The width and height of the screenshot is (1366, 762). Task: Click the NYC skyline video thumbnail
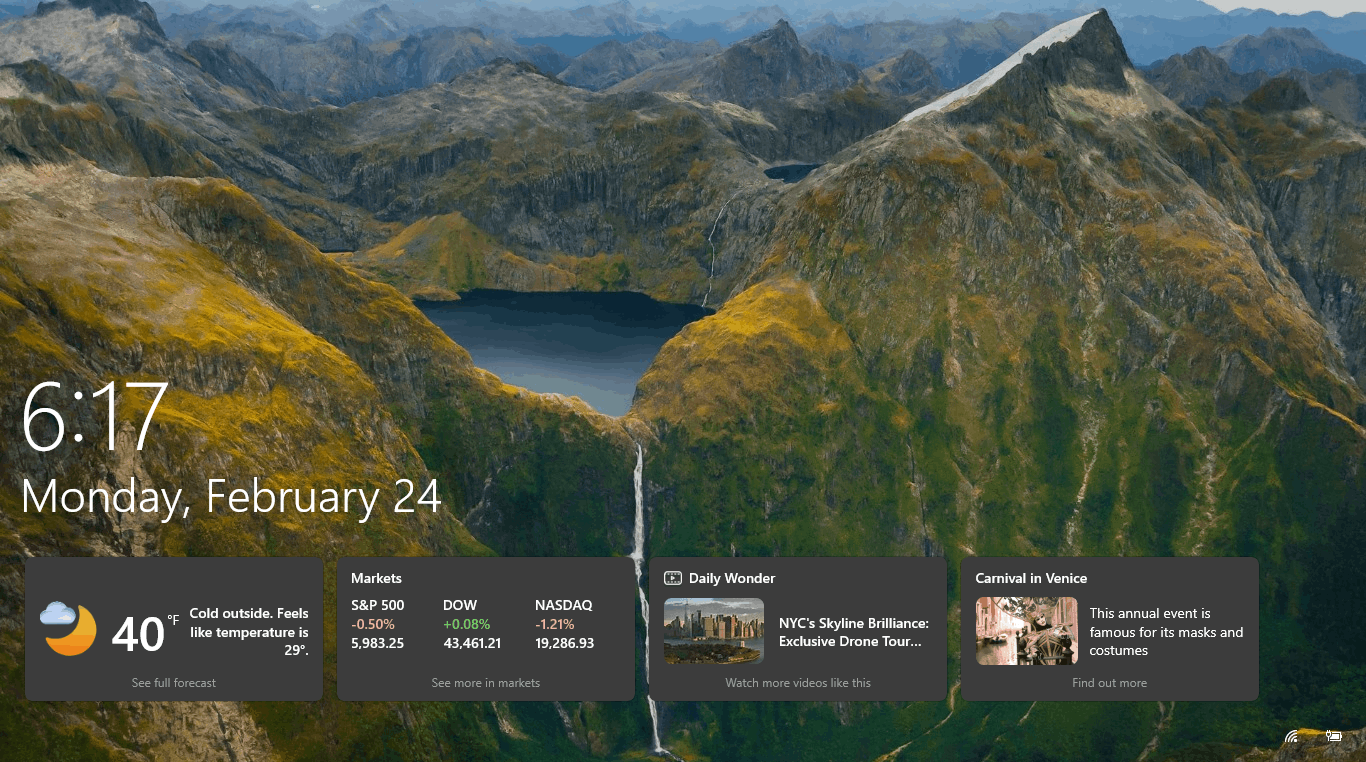point(713,631)
